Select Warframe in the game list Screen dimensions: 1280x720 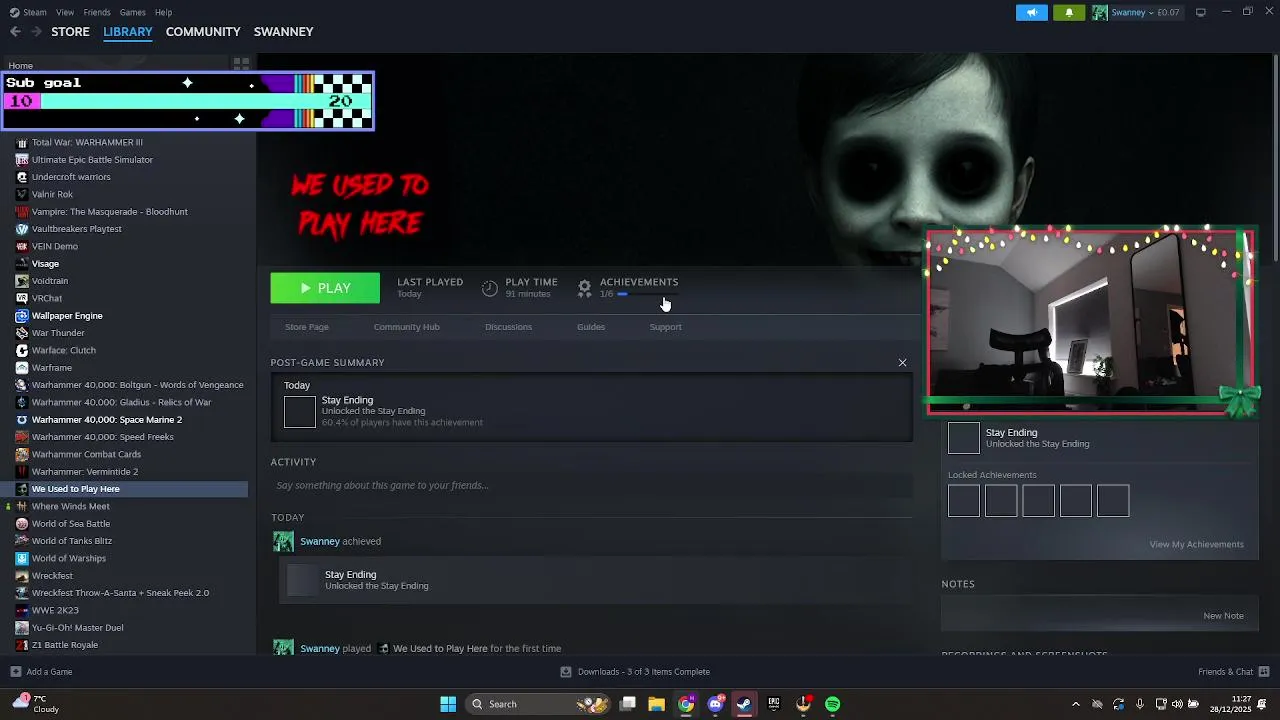(52, 368)
